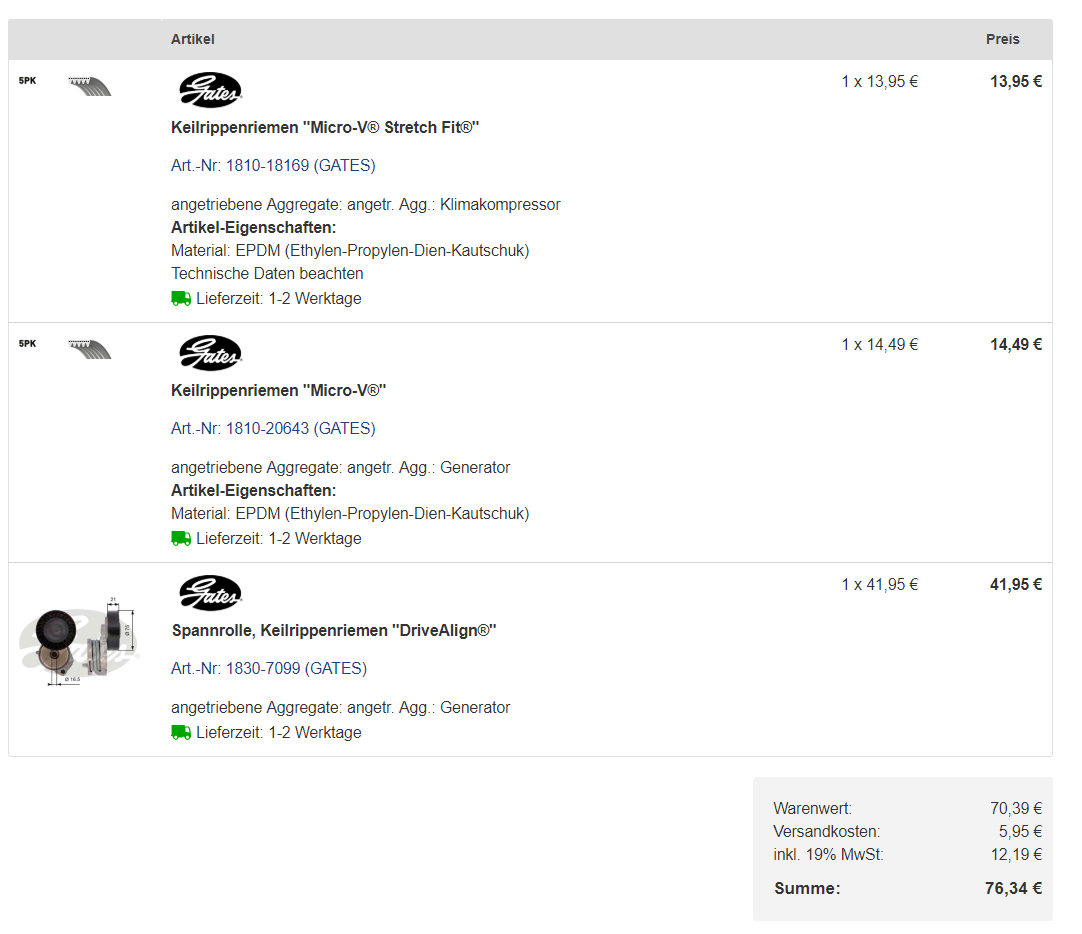This screenshot has width=1082, height=934.
Task: Select the Spannrolle "DriveAlign" product title
Action: coord(334,630)
